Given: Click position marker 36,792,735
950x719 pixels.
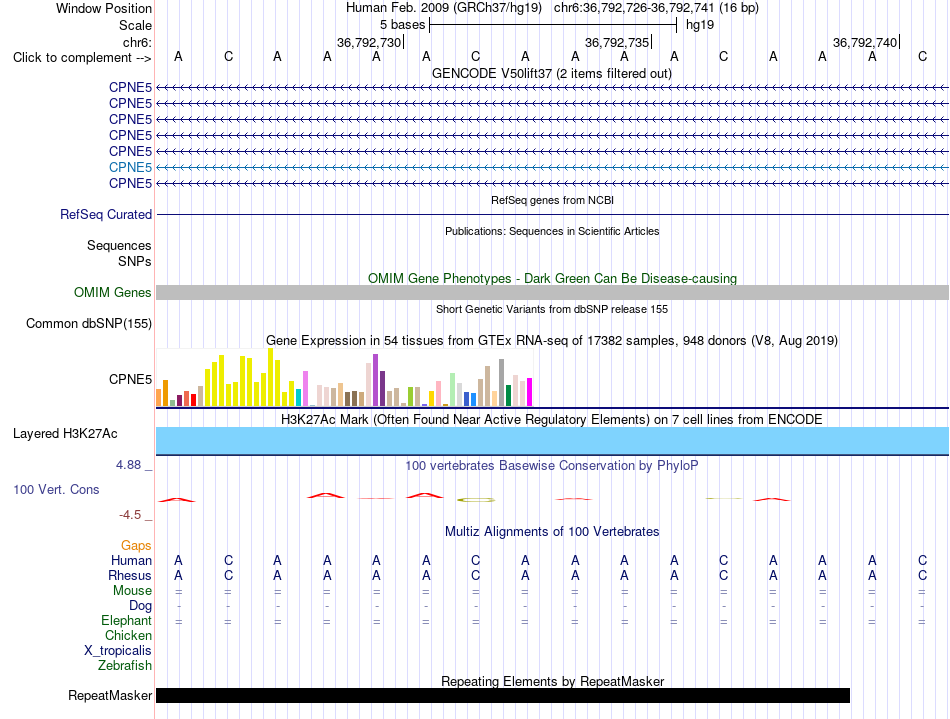Looking at the screenshot, I should pos(617,42).
